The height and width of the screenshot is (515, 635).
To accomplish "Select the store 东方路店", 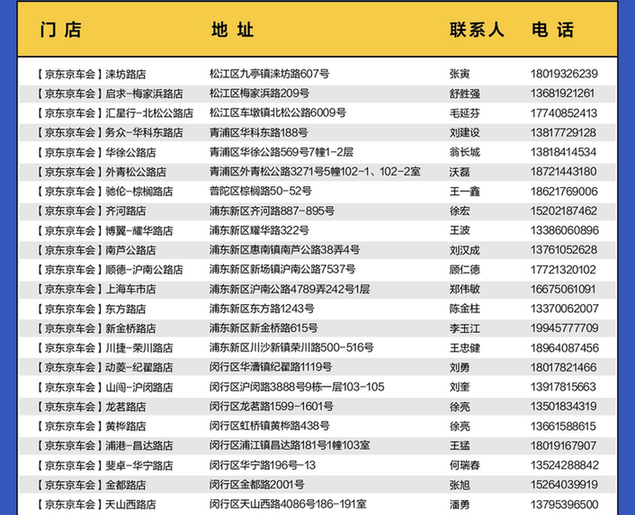I will pyautogui.click(x=126, y=309).
